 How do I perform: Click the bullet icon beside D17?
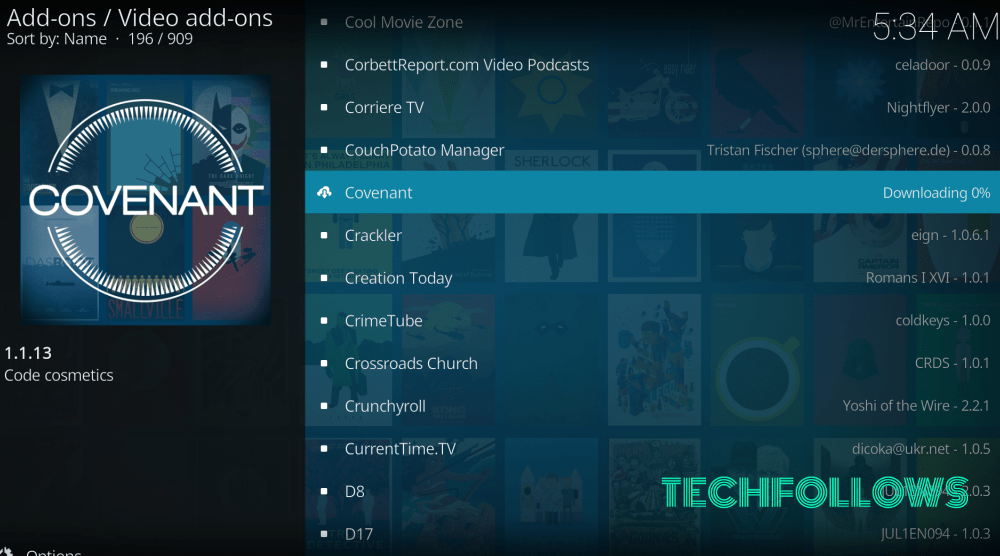click(x=324, y=534)
